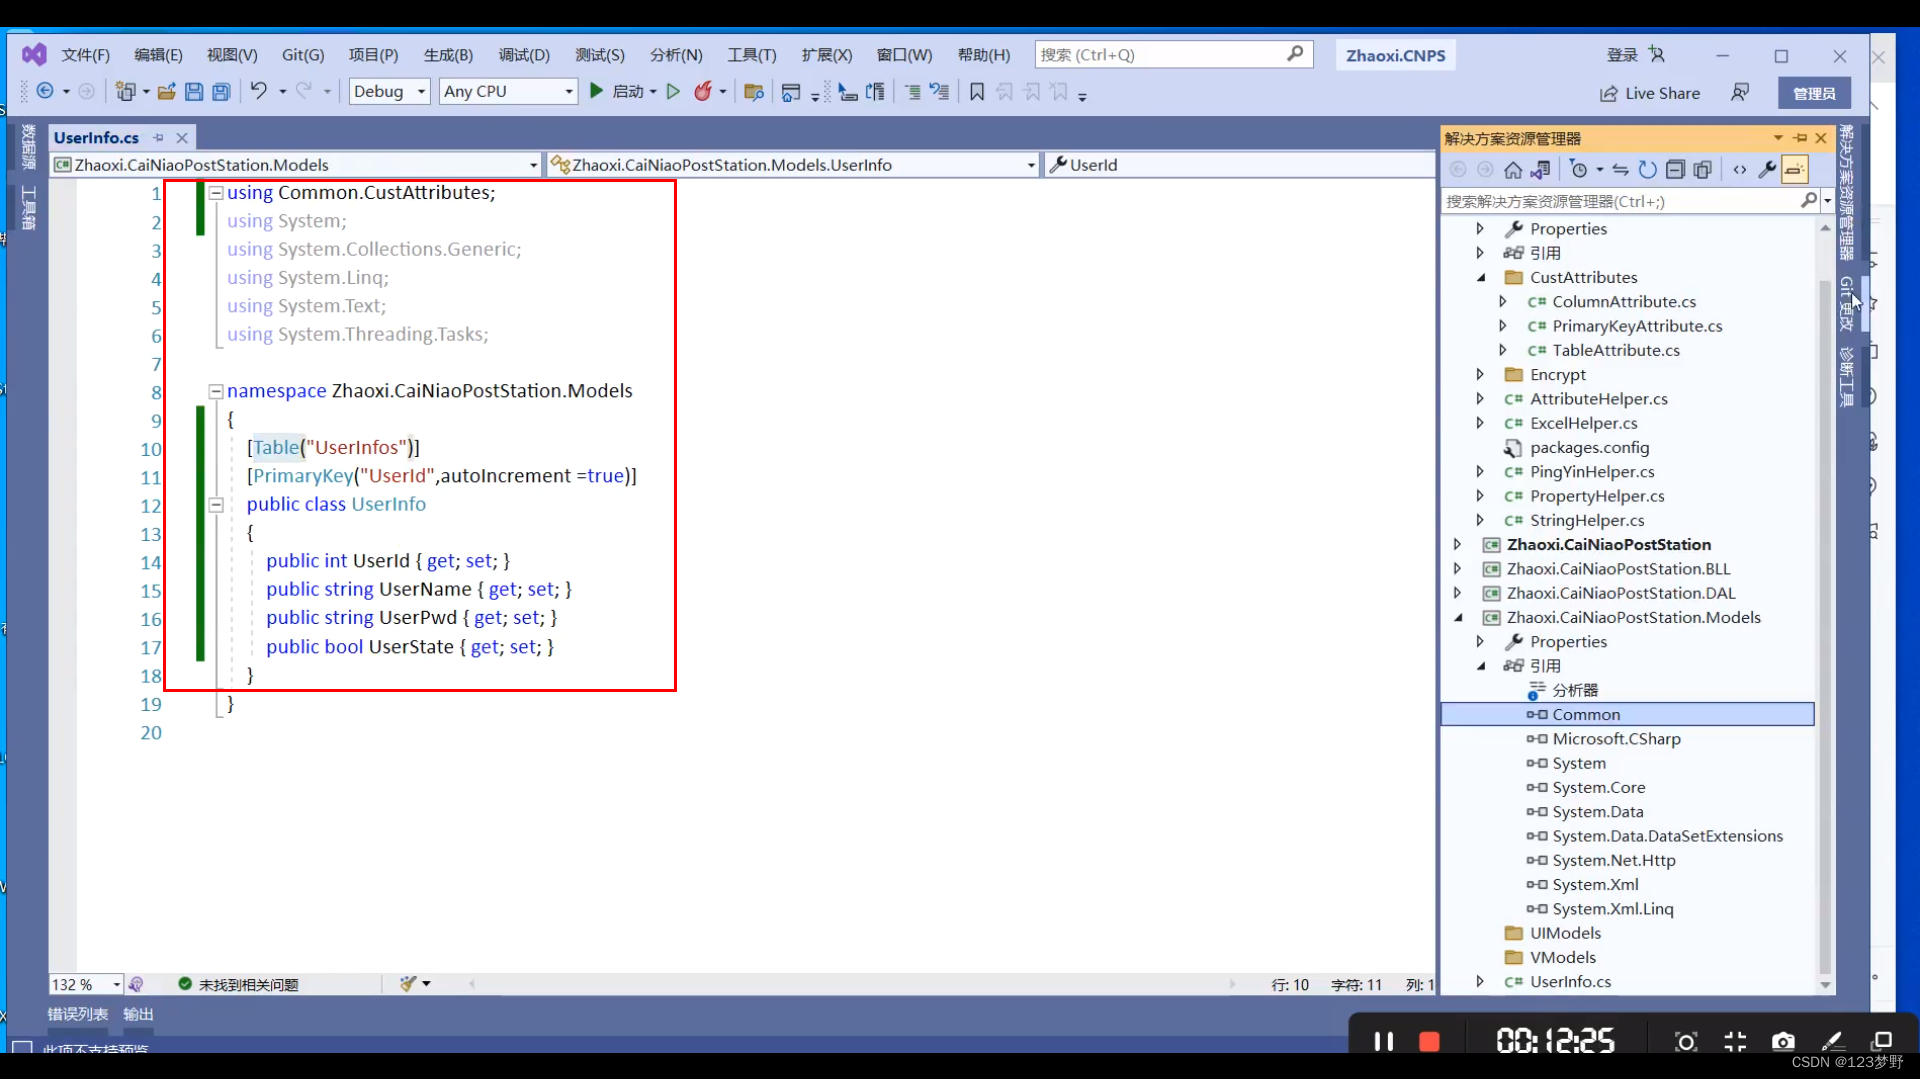Open Properties via the wrench icon

point(1767,170)
